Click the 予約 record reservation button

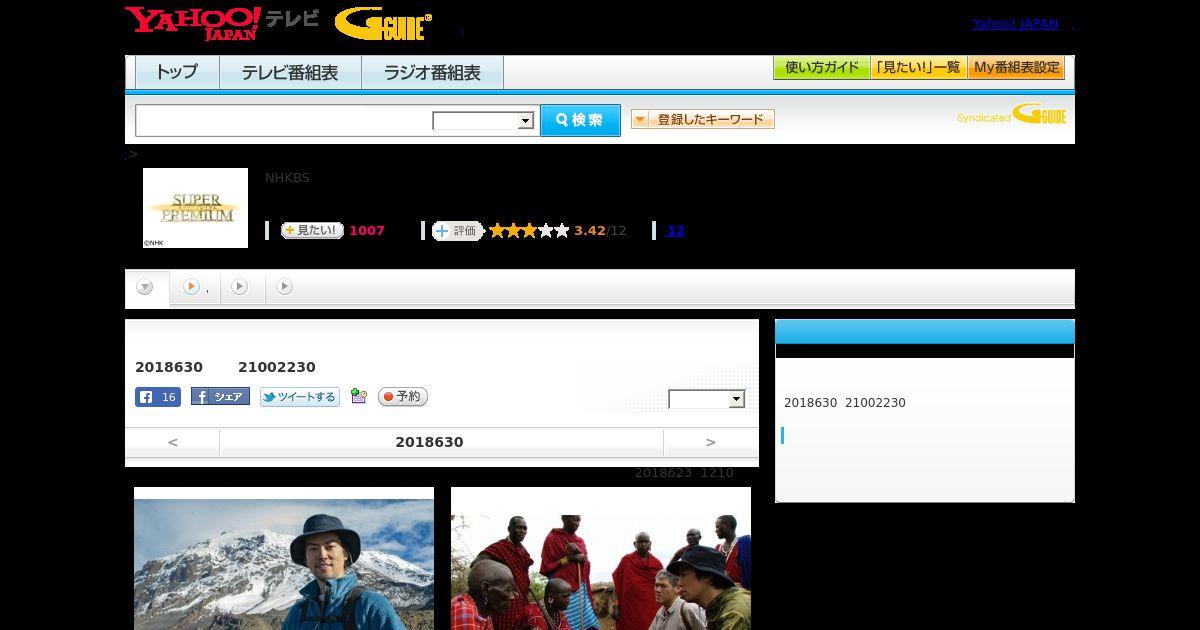[x=403, y=397]
